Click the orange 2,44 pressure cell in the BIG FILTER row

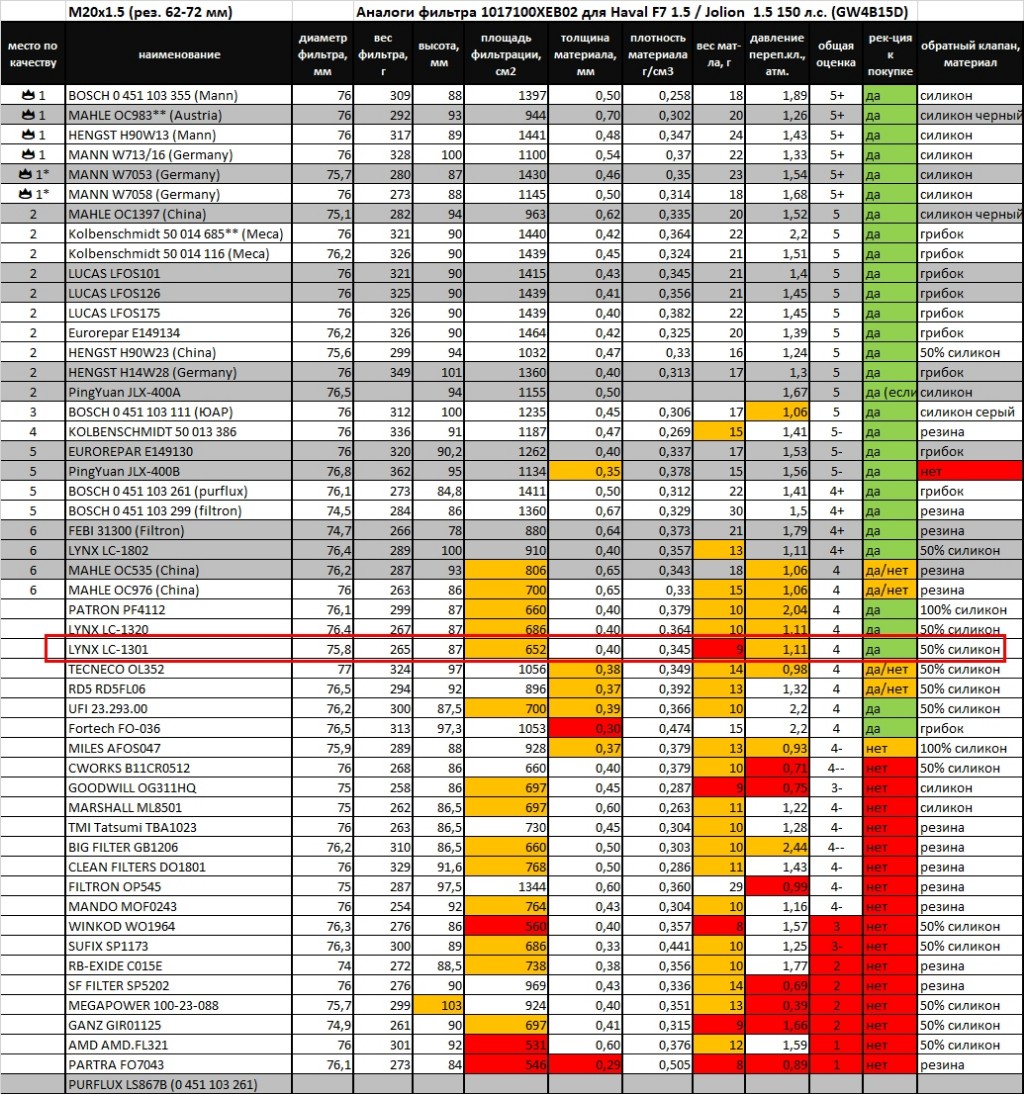777,846
